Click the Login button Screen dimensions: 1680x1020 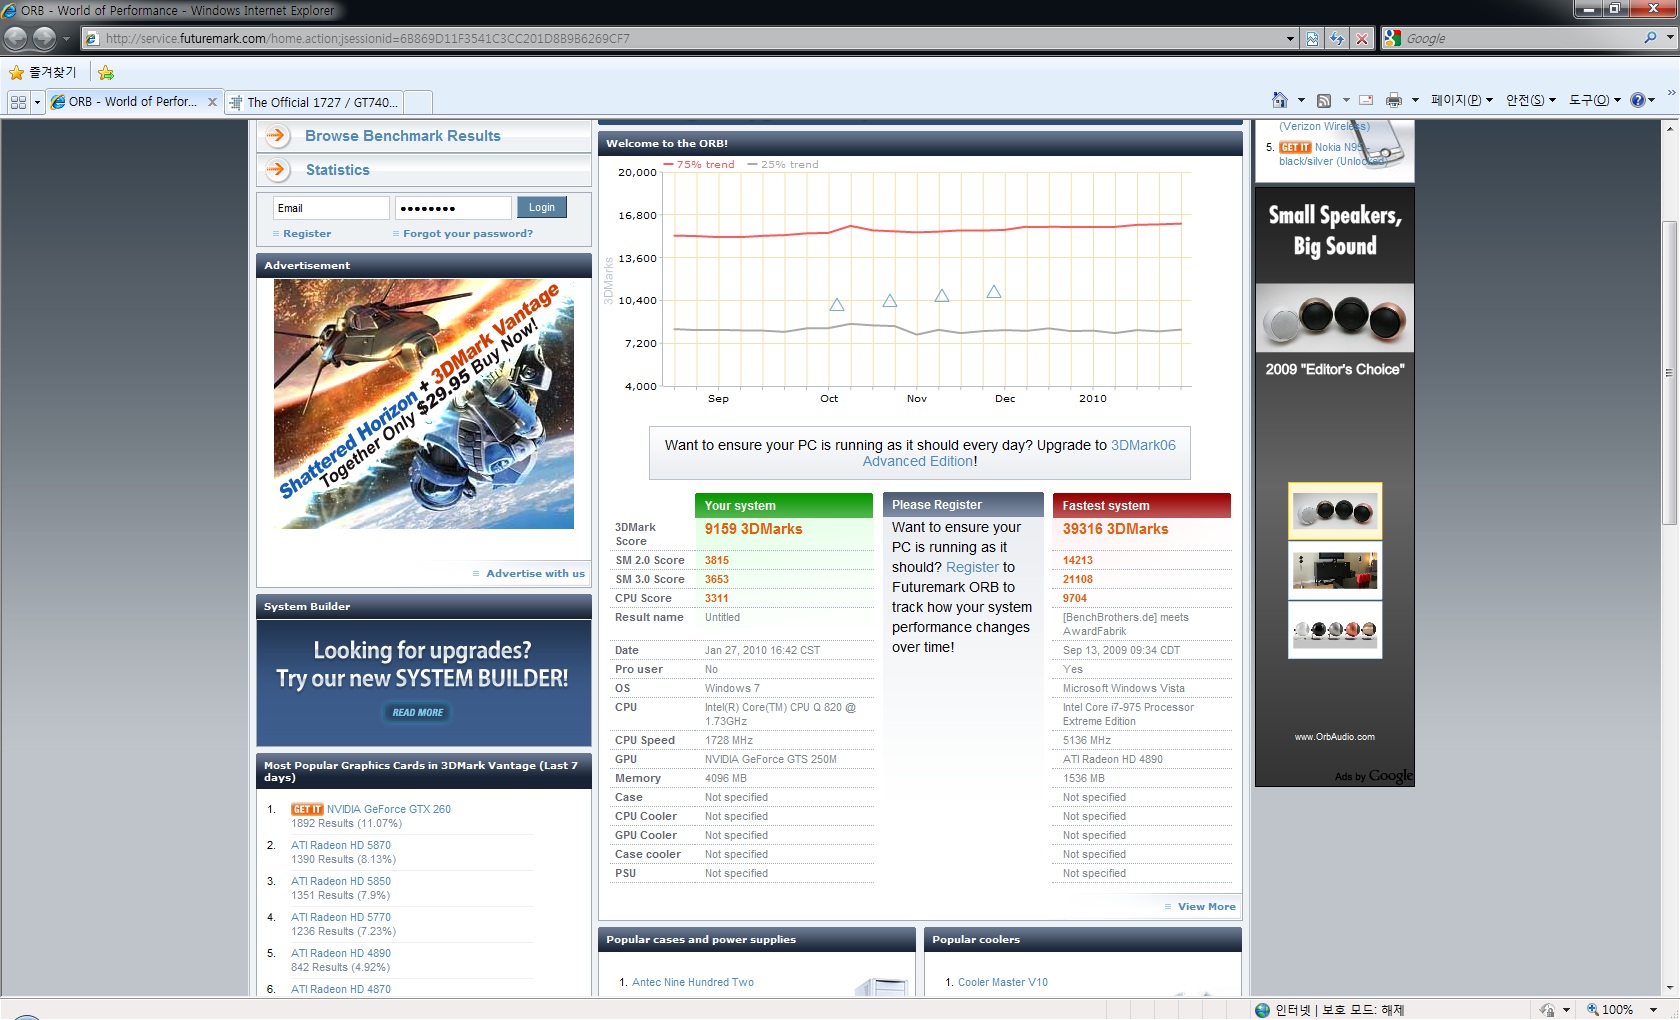click(x=542, y=207)
